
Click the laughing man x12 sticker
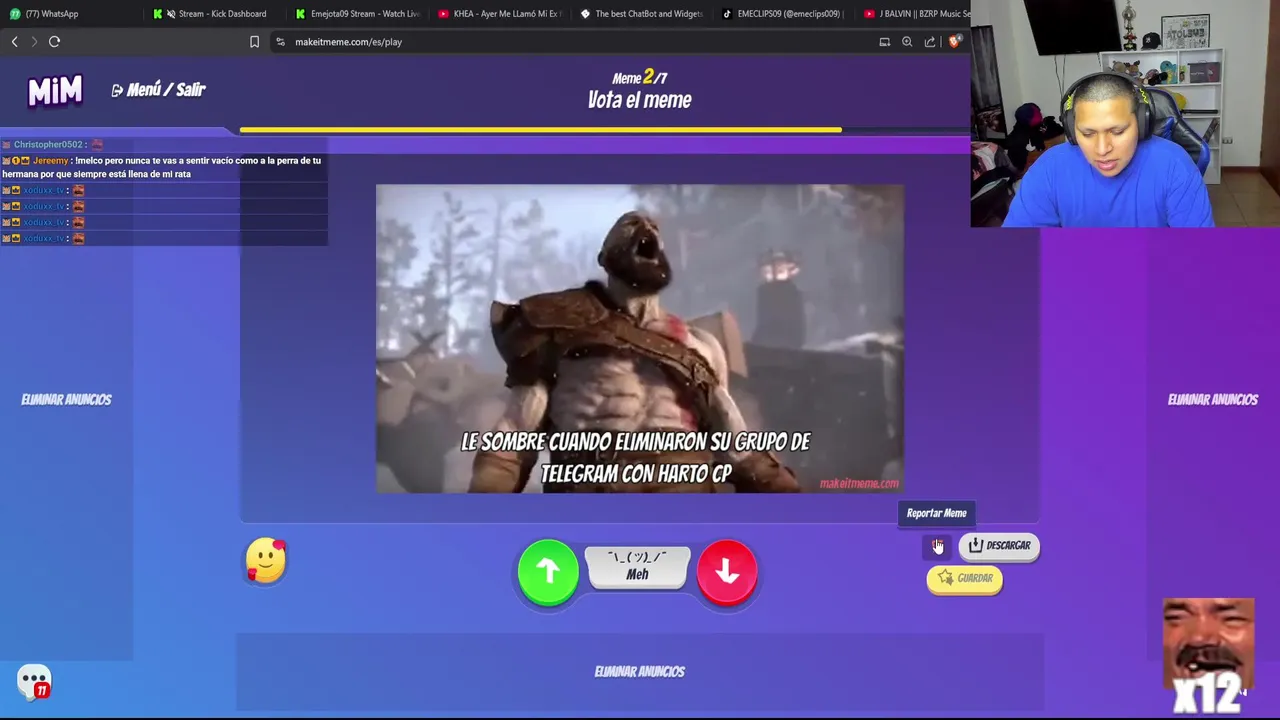(x=1208, y=656)
